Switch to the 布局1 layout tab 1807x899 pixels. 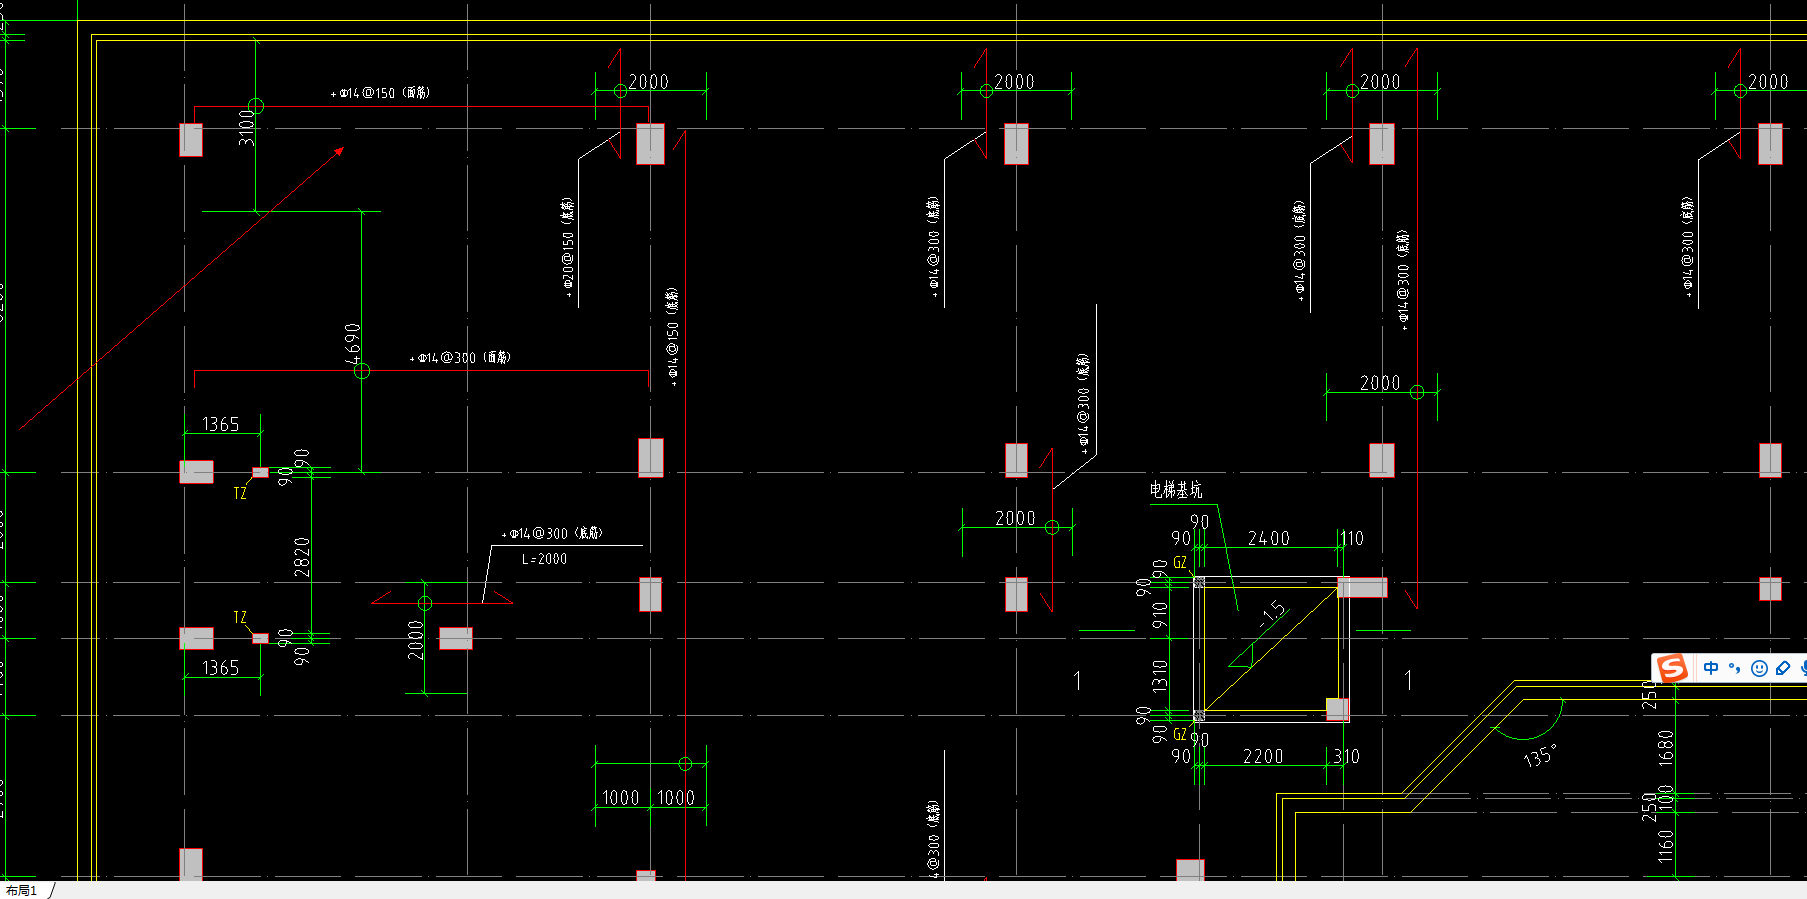pyautogui.click(x=21, y=890)
